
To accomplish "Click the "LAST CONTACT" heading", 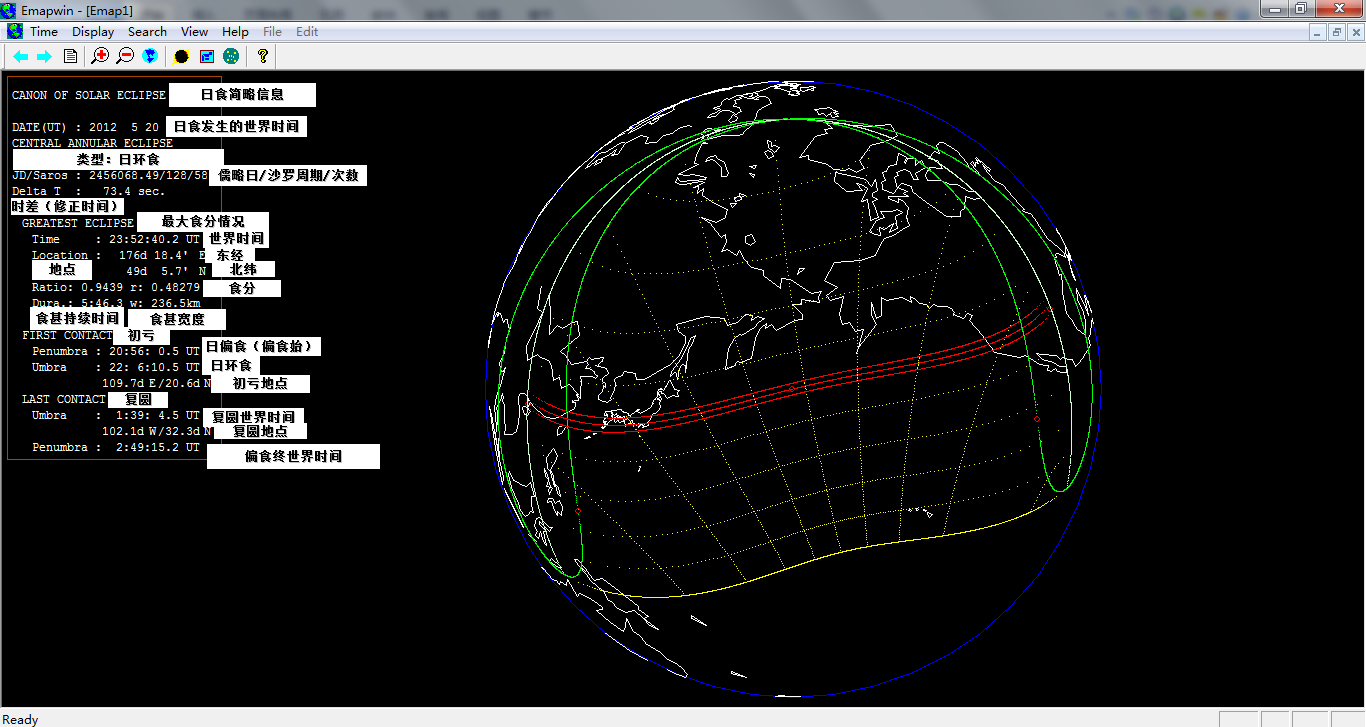I will click(x=63, y=399).
